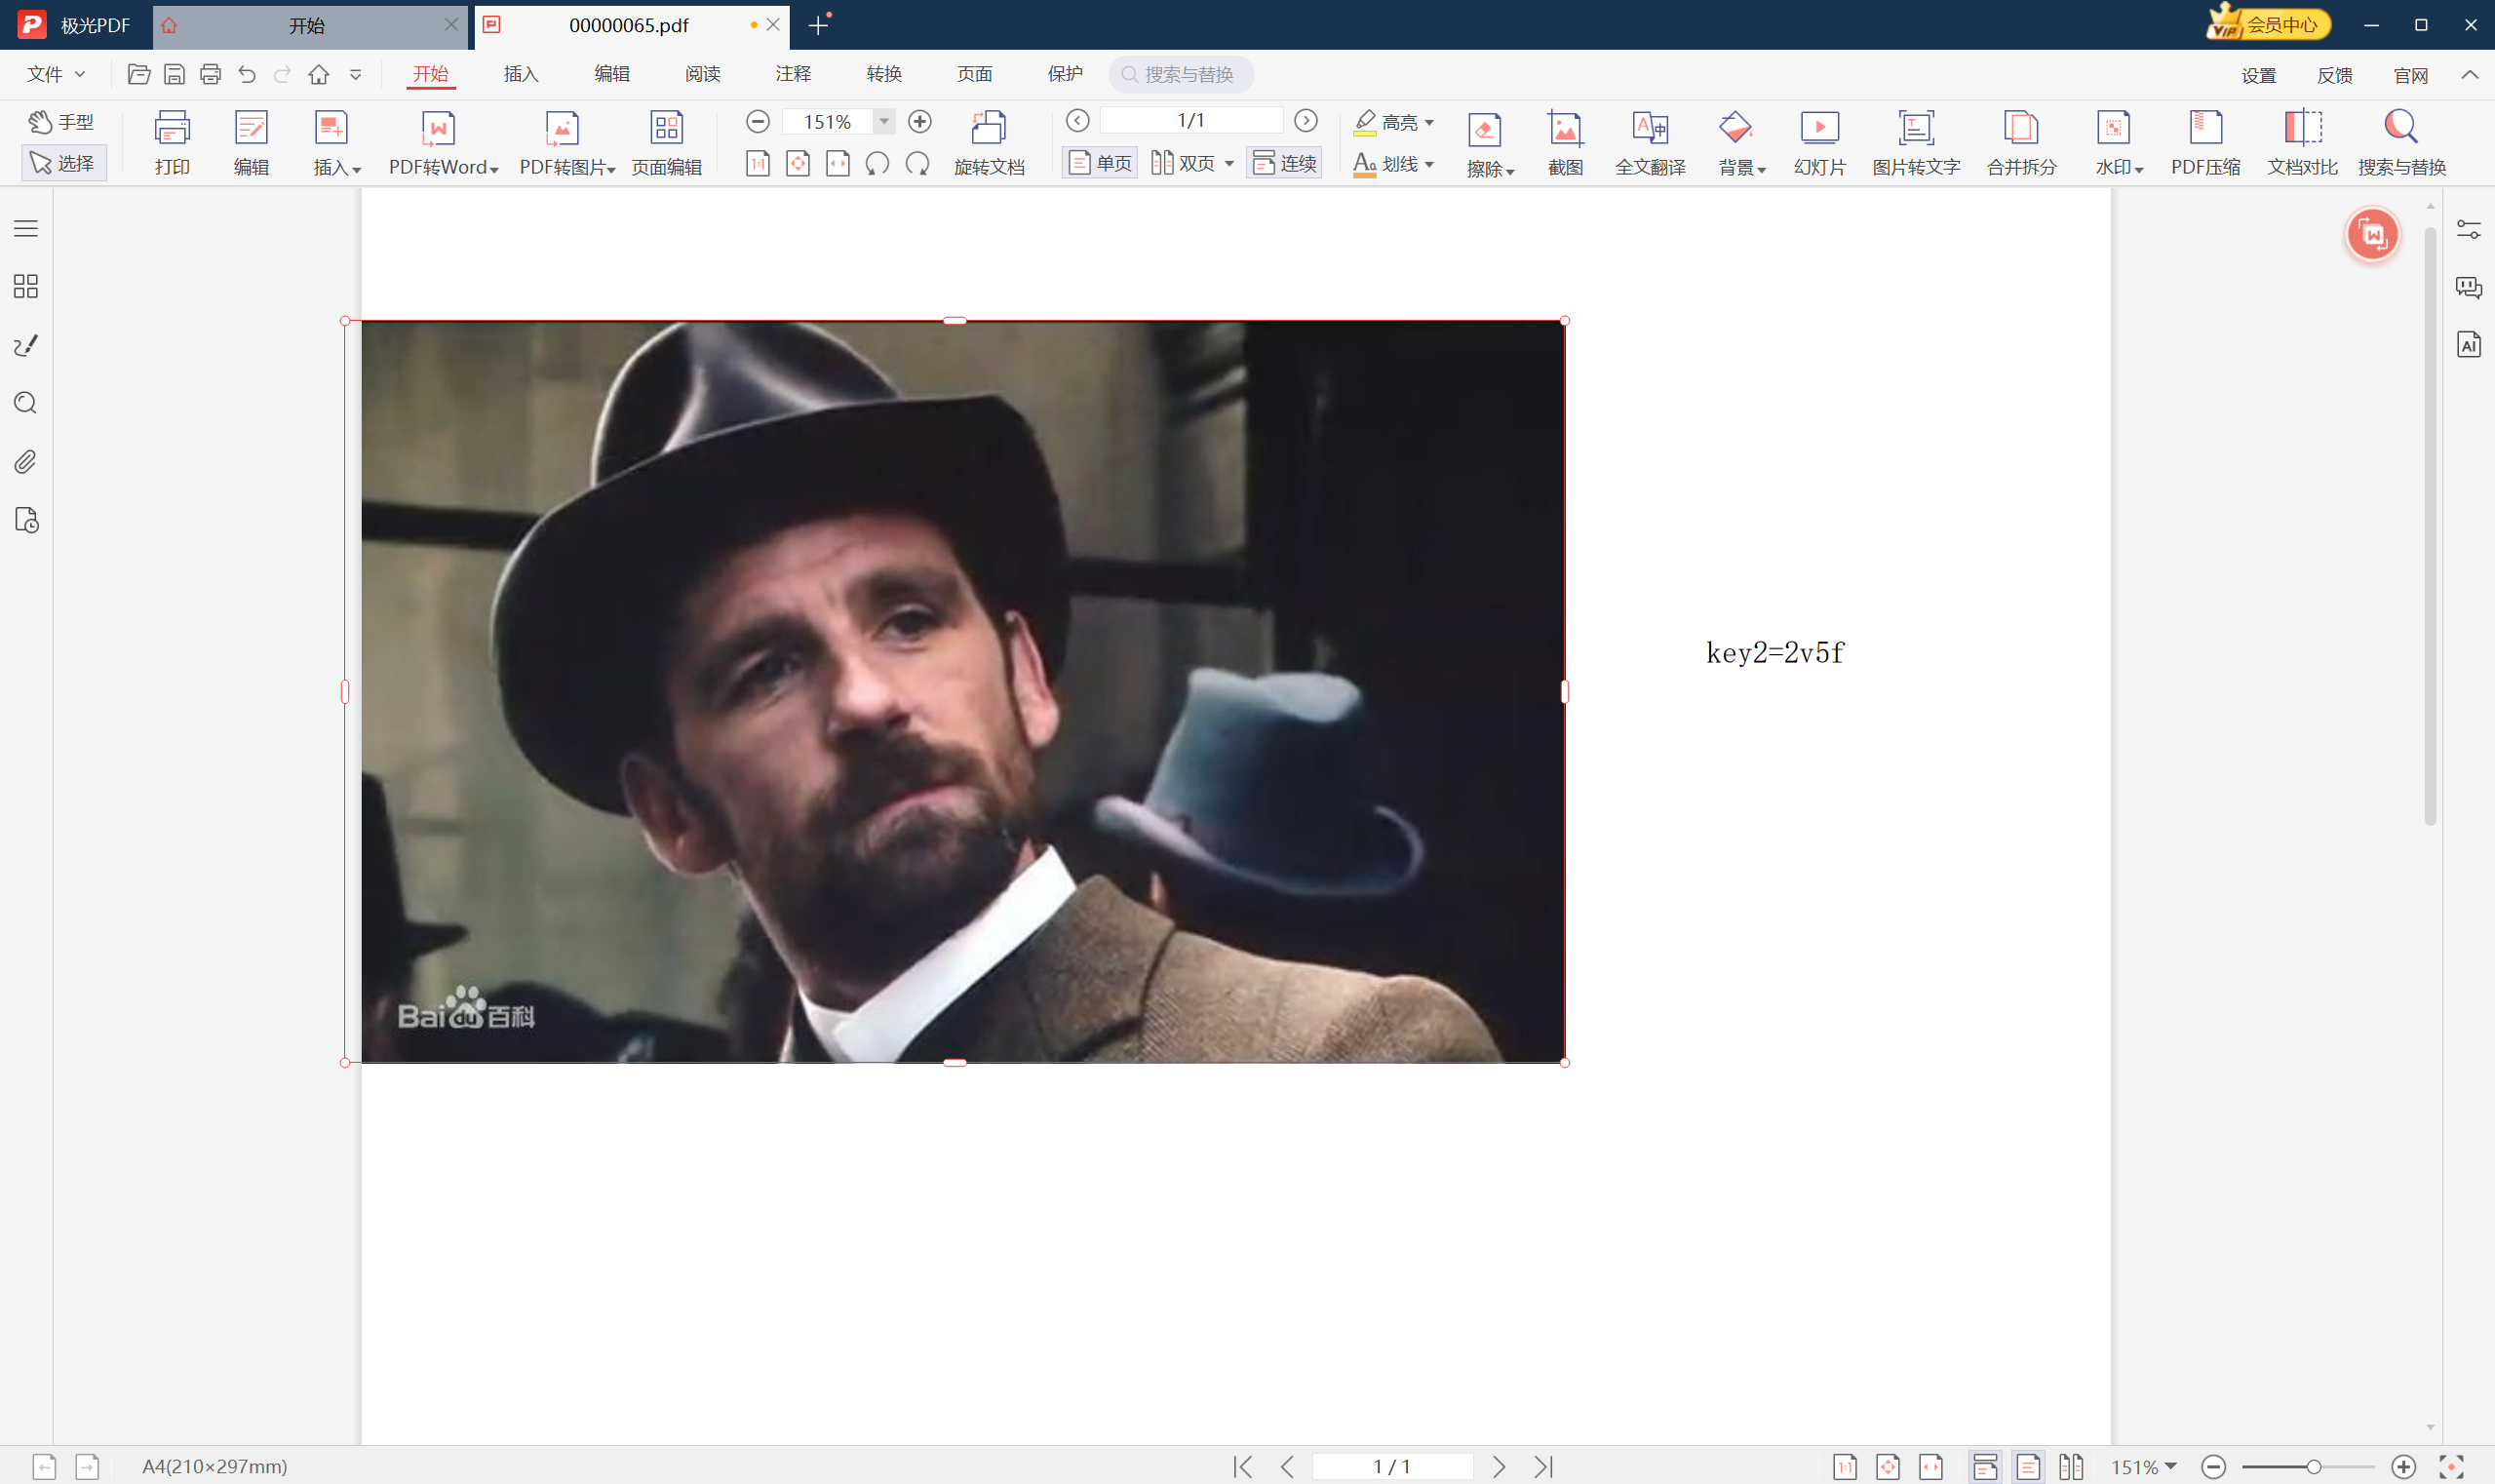Click the zoom in plus icon in toolbar
This screenshot has height=1484, width=2495.
(x=920, y=121)
